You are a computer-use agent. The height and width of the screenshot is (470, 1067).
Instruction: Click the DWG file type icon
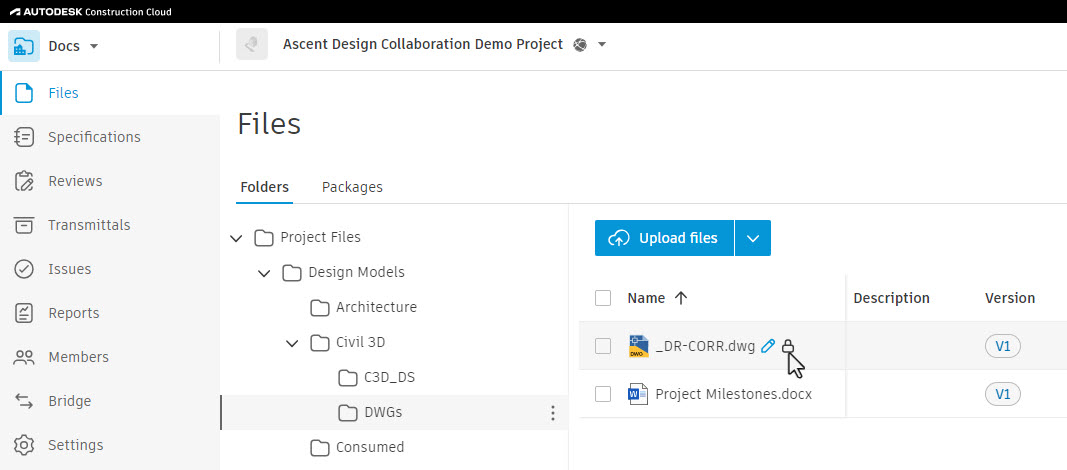point(638,346)
